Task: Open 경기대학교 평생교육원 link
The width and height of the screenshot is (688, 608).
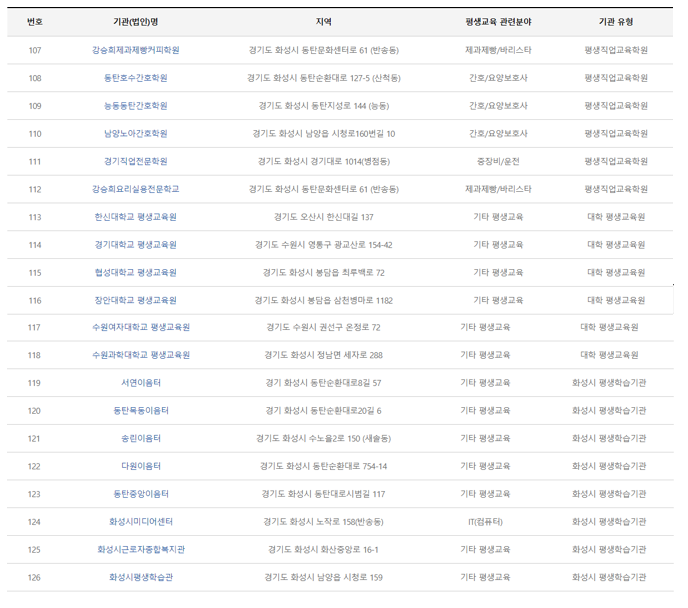Action: click(136, 245)
